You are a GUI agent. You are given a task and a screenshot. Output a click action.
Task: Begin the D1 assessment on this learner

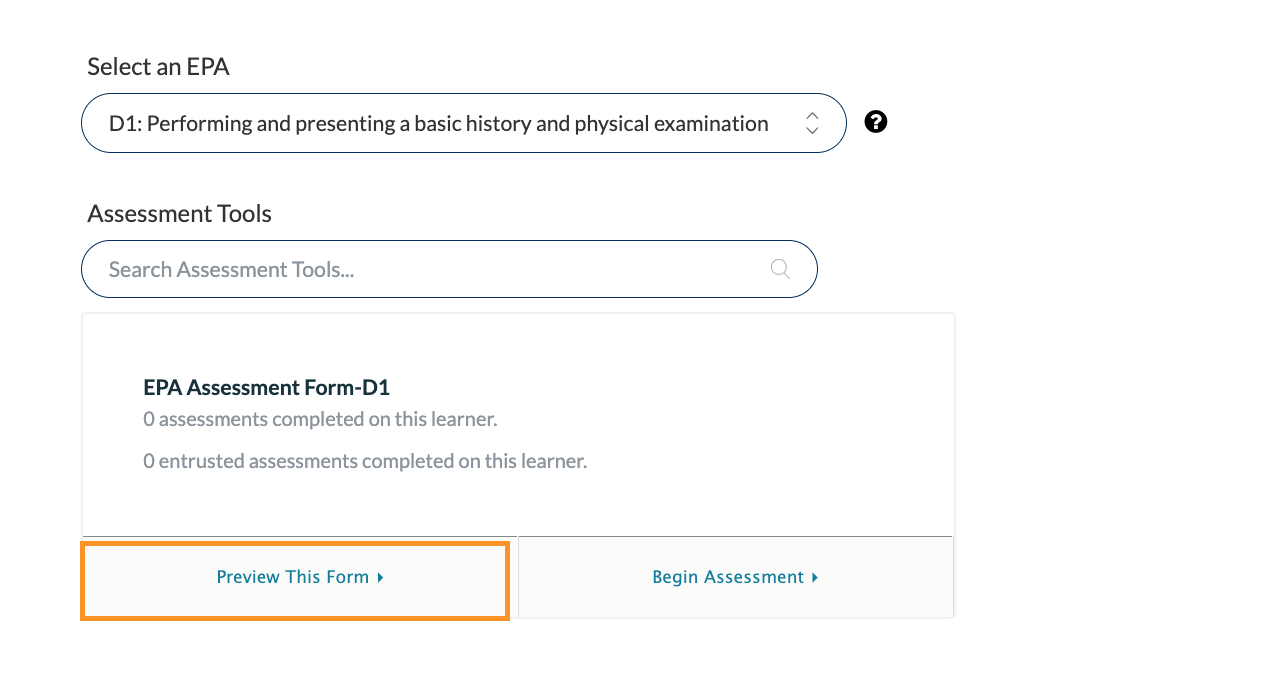[736, 577]
